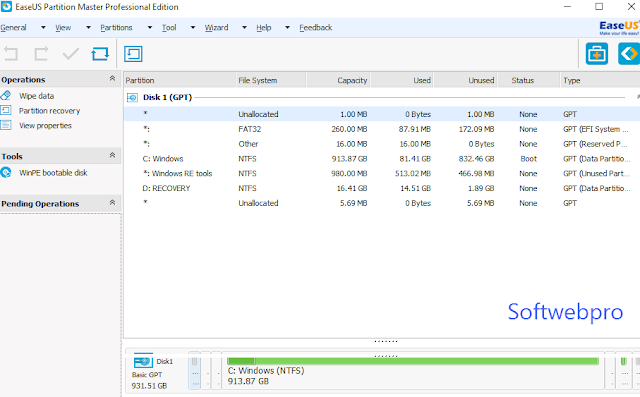Select the Disk 1 (GPT) group row
The image size is (640, 397).
click(382, 98)
